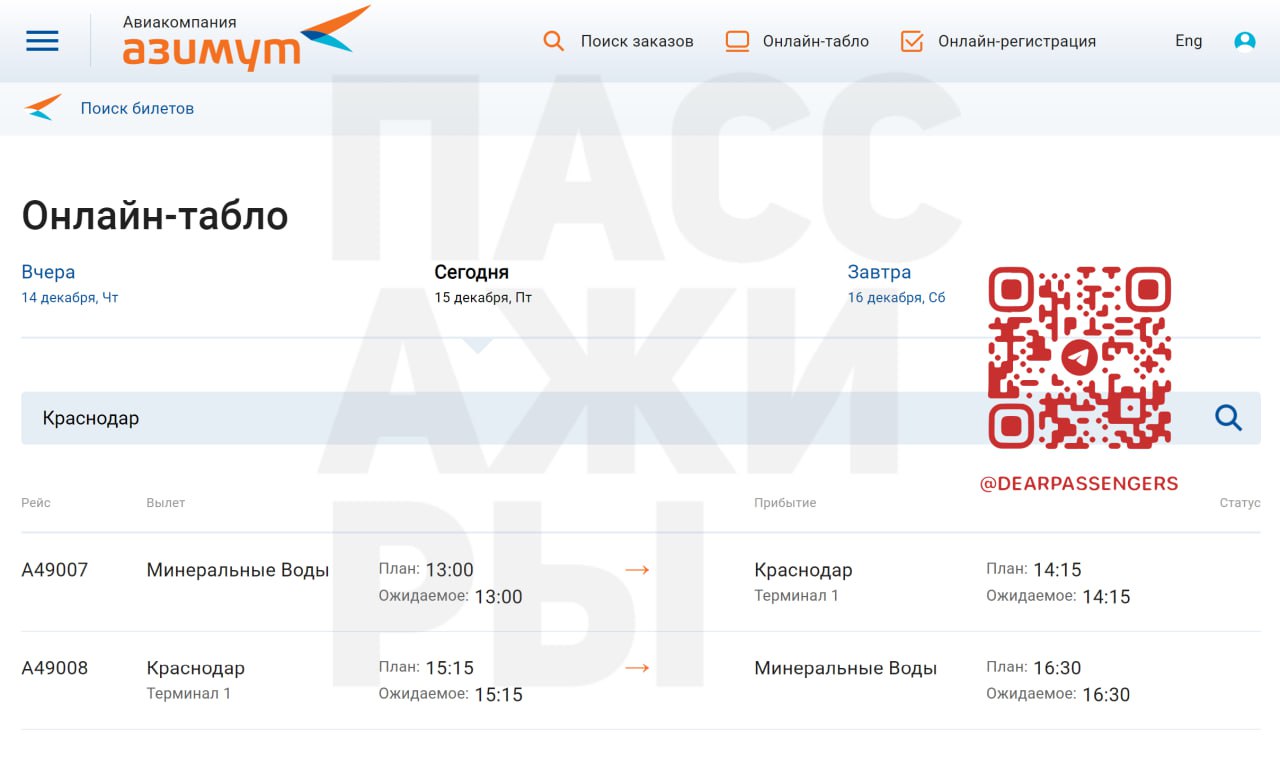
Task: Click the orange magnifier order search icon
Action: [x=554, y=41]
